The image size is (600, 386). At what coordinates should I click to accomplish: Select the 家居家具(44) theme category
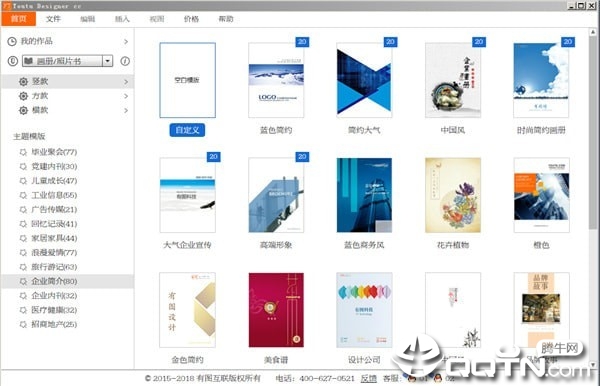54,238
